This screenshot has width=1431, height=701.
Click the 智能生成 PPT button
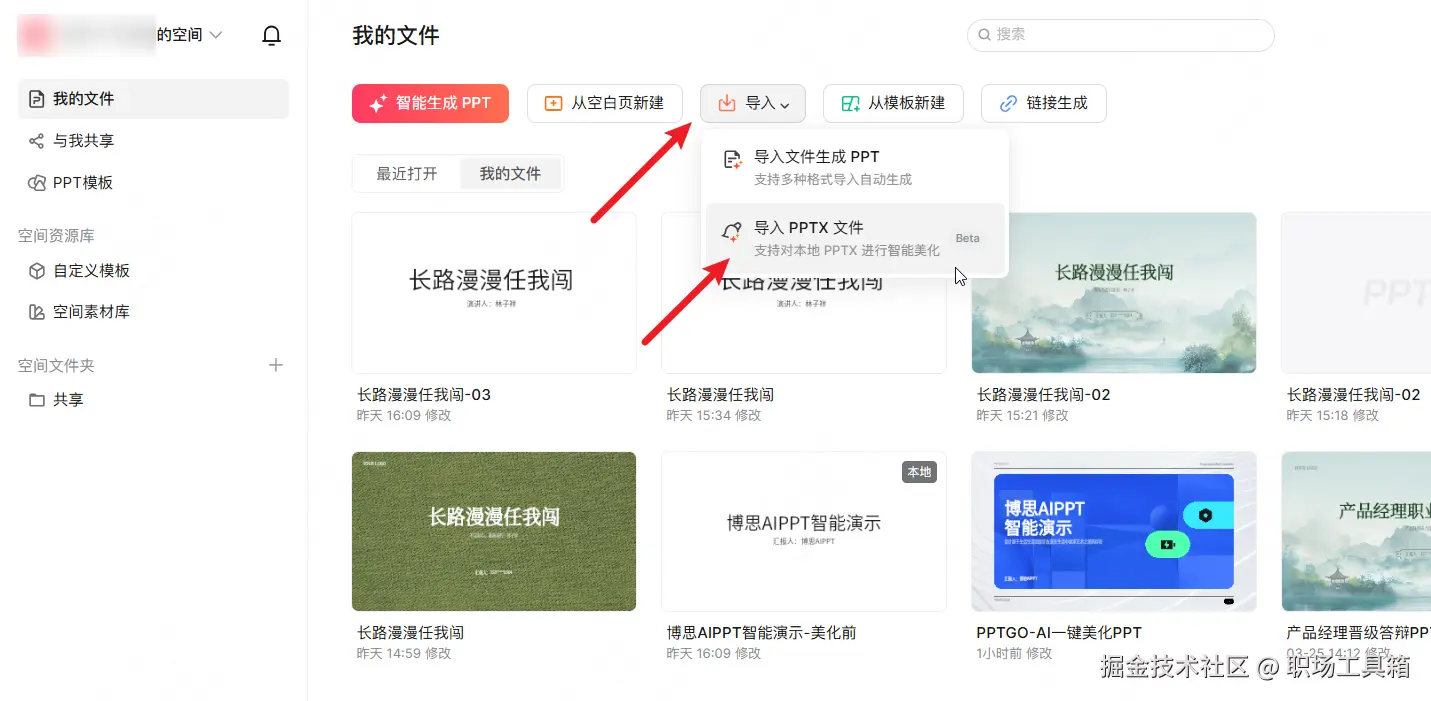(x=430, y=103)
